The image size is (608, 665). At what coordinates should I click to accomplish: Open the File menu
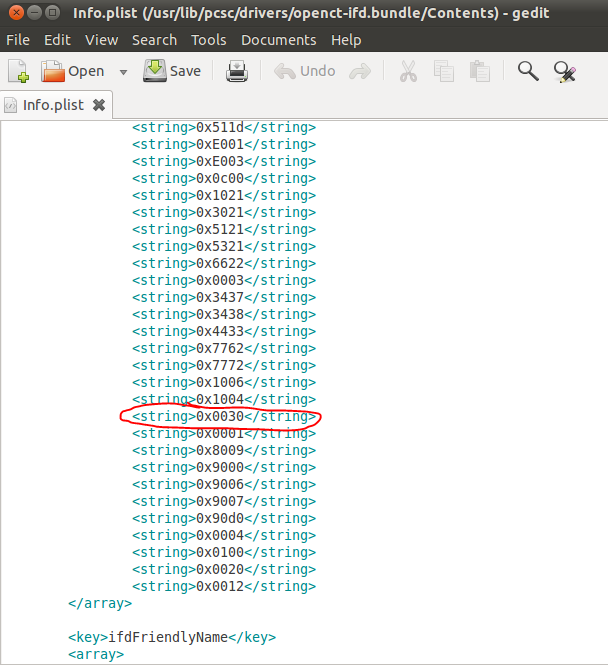18,40
